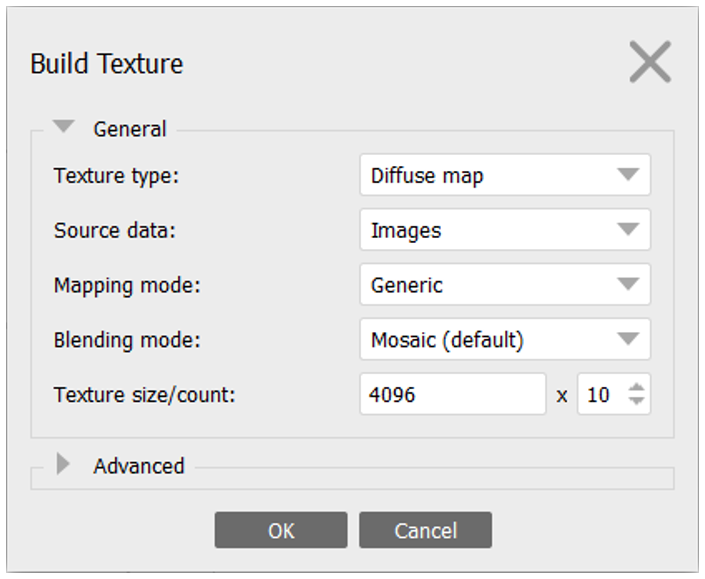Close the Build Texture dialog
The width and height of the screenshot is (705, 579).
click(x=649, y=63)
